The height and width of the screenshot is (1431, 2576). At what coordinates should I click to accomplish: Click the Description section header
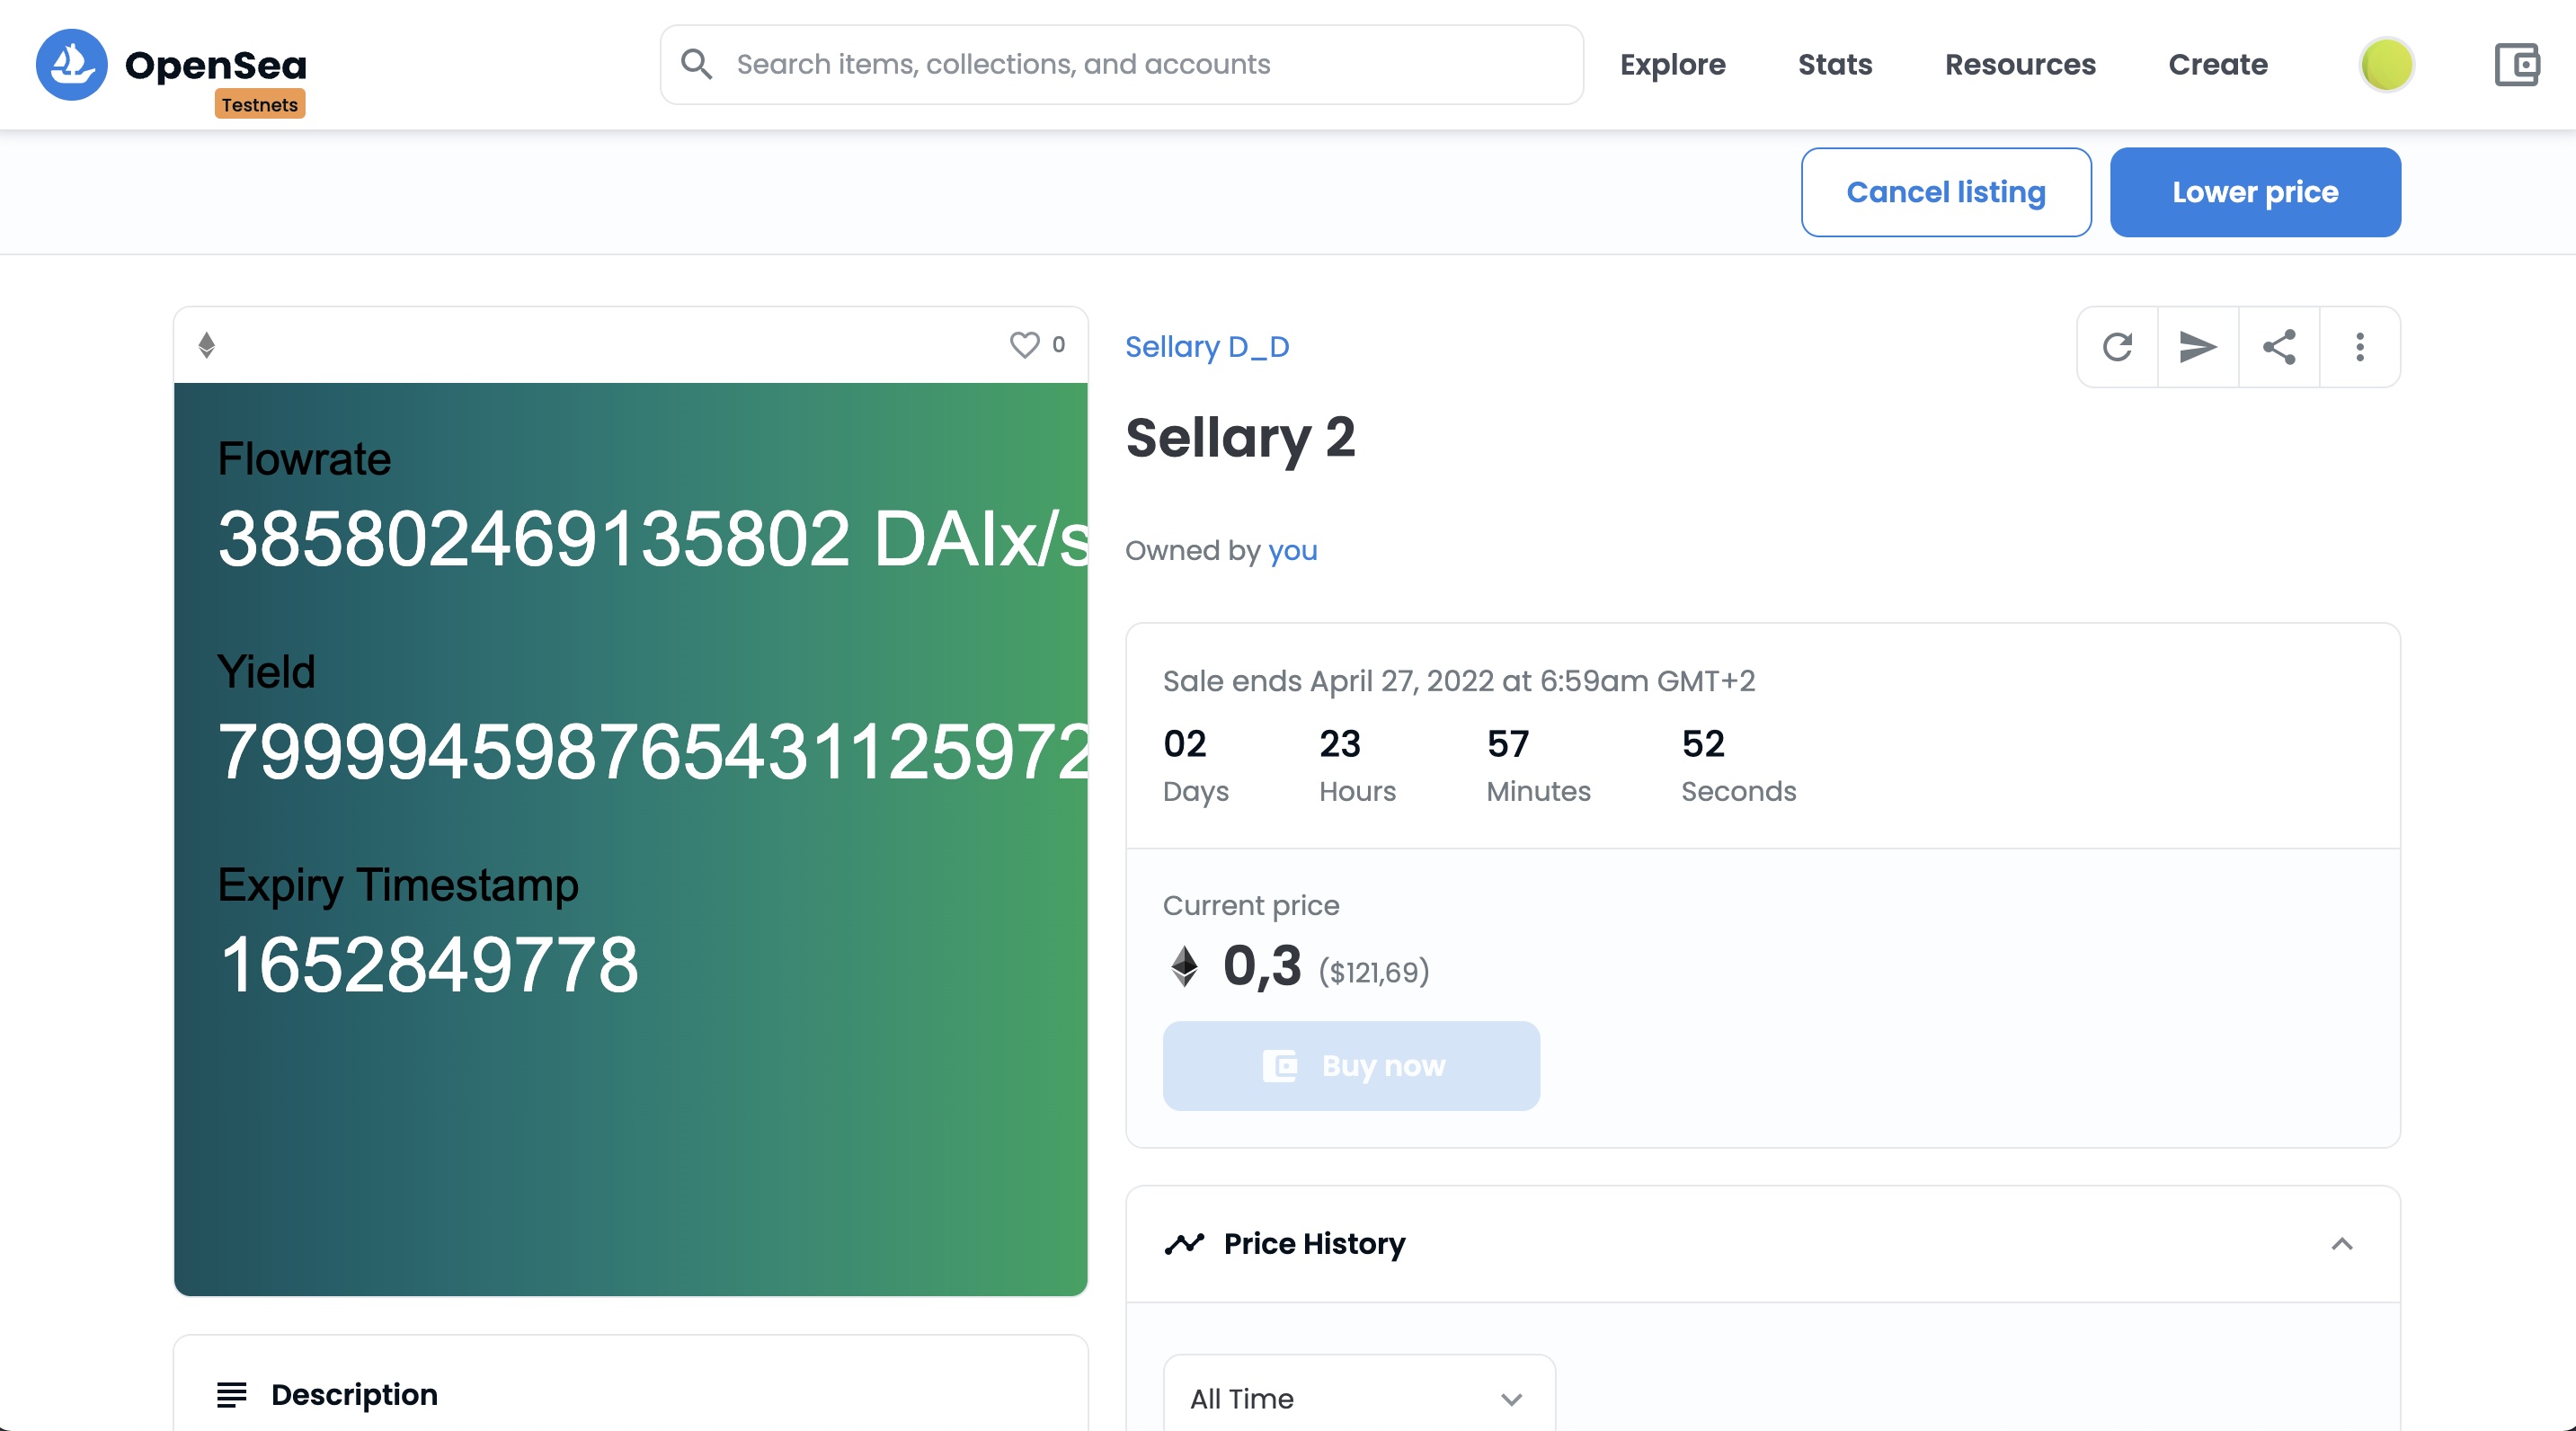[x=630, y=1394]
